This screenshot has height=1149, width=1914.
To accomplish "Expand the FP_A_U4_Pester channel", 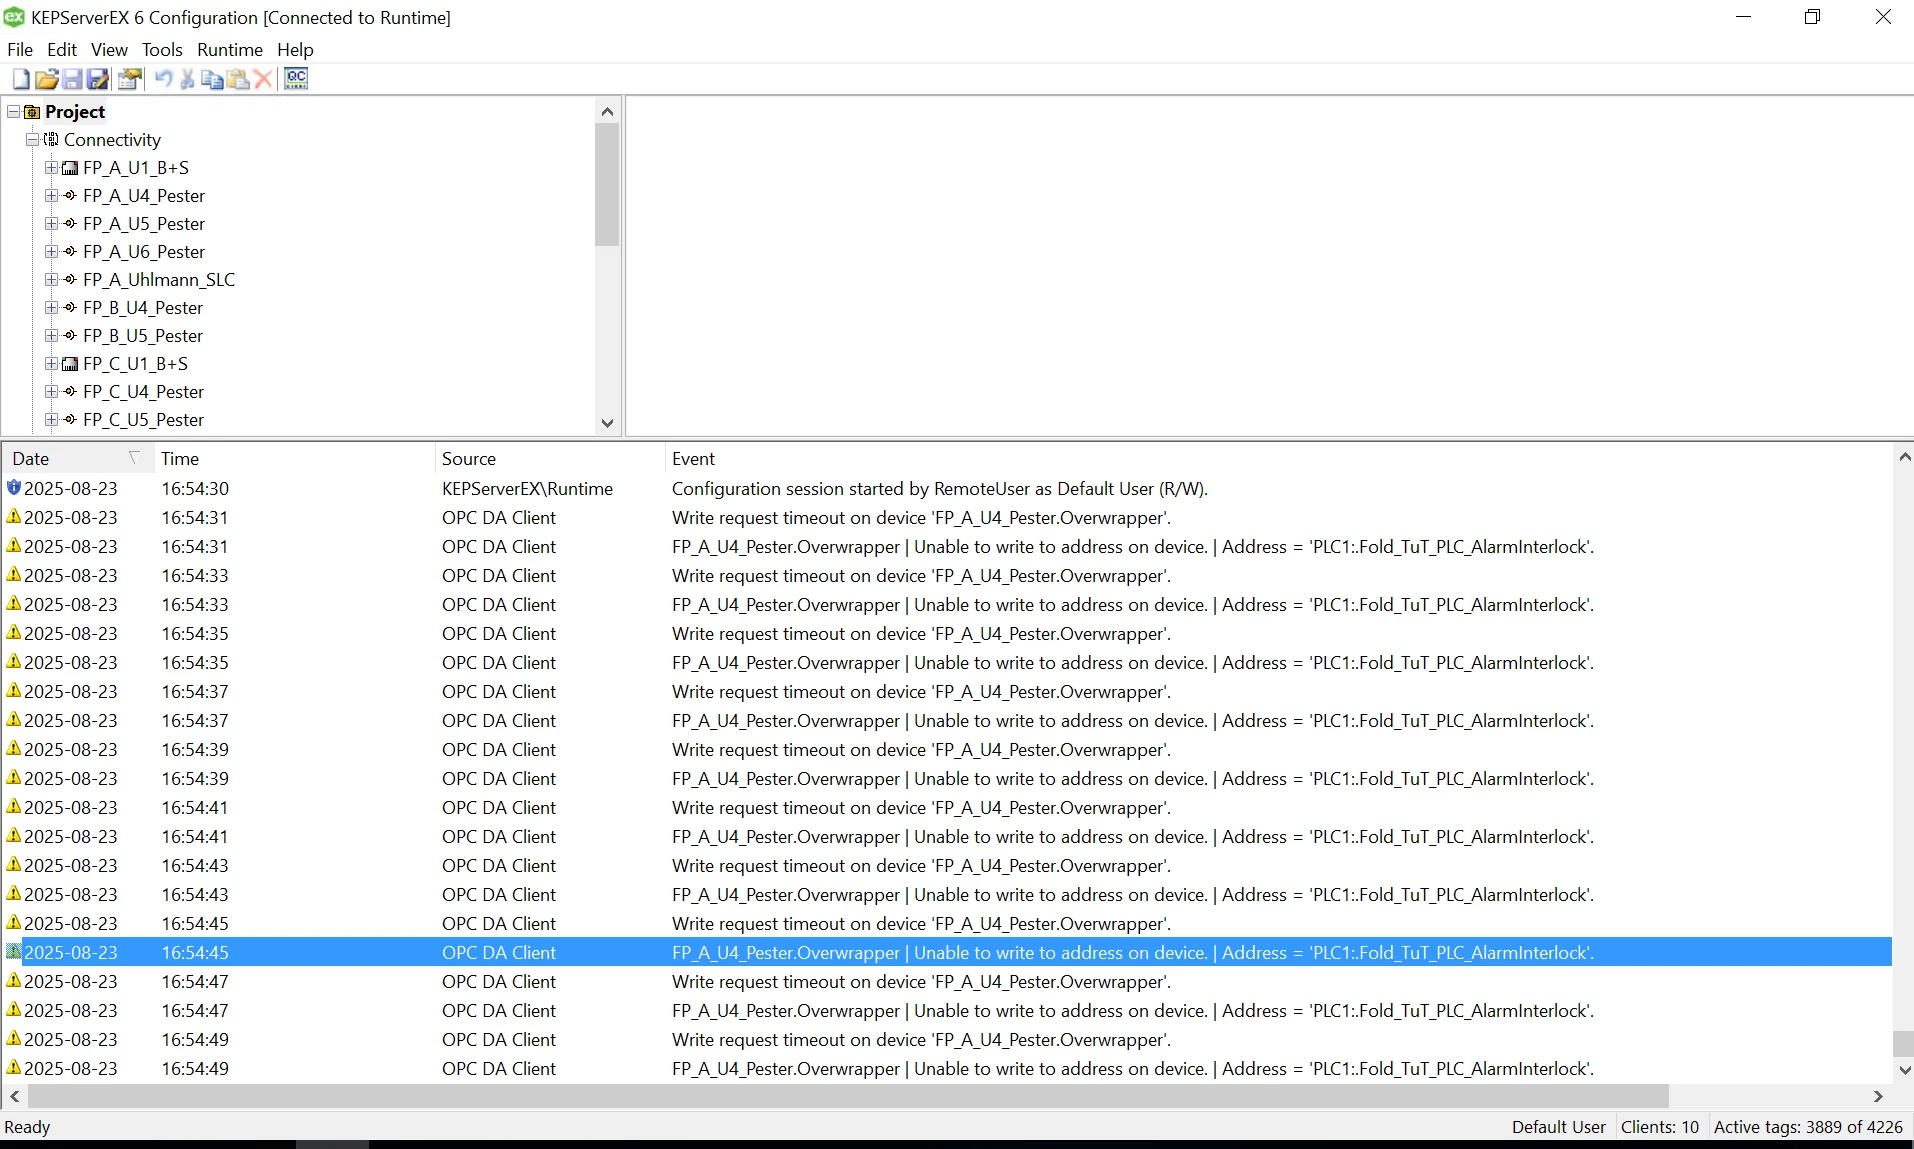I will 51,196.
